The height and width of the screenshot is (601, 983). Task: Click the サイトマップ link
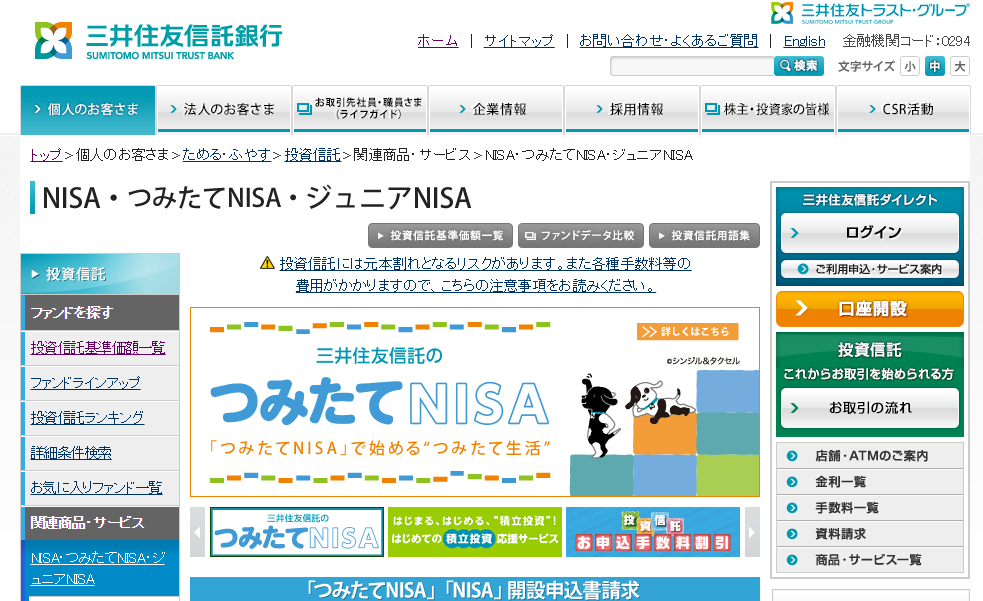518,41
